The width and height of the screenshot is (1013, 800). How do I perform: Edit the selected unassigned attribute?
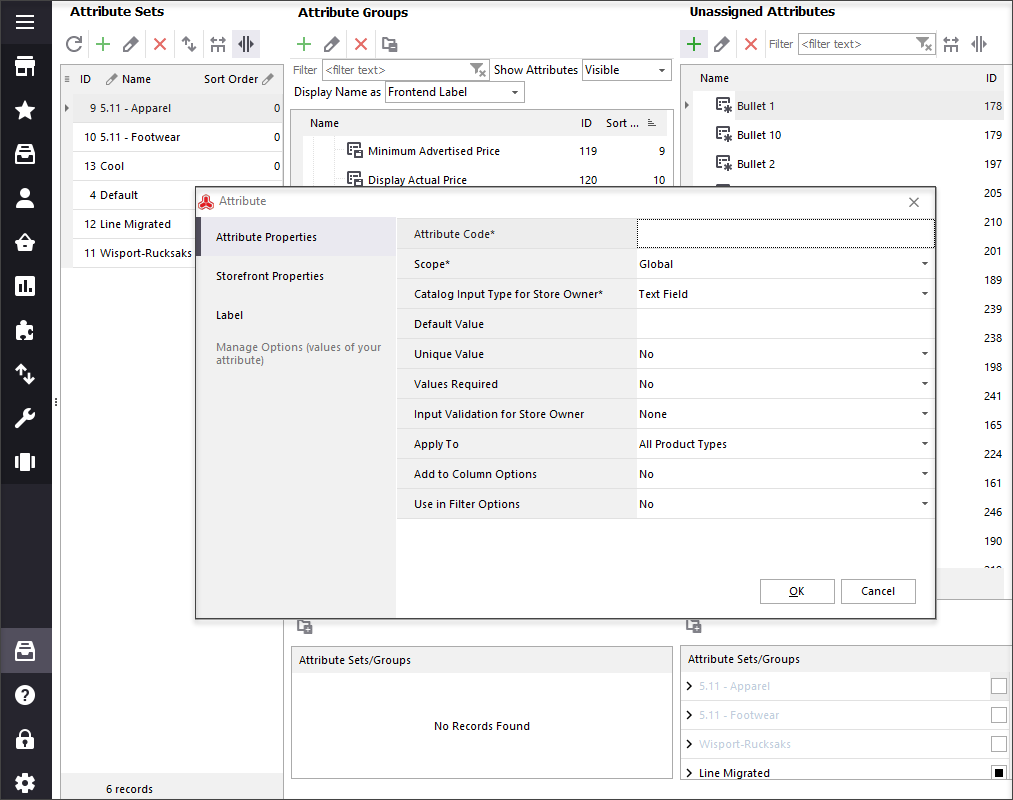click(722, 44)
